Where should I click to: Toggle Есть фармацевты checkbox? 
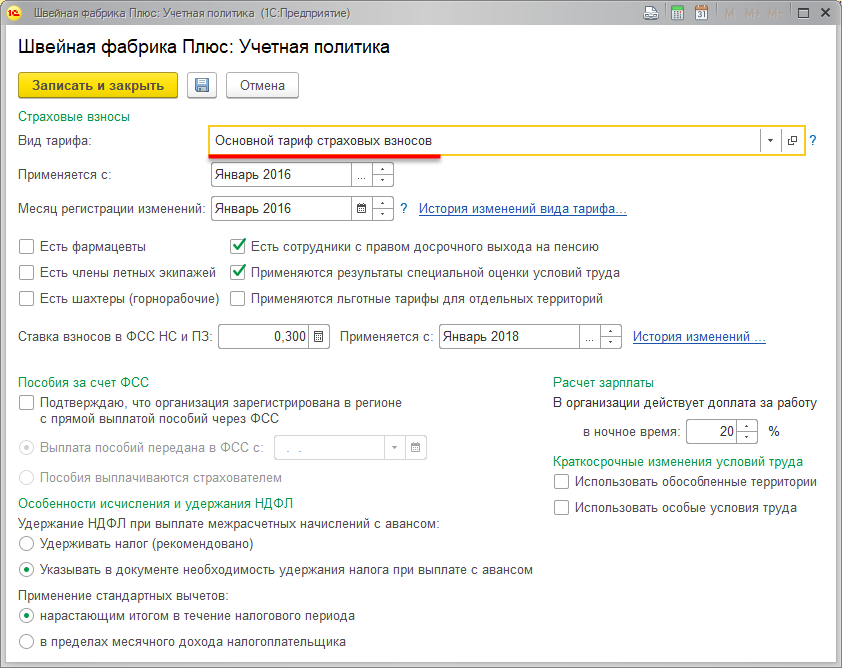point(26,246)
